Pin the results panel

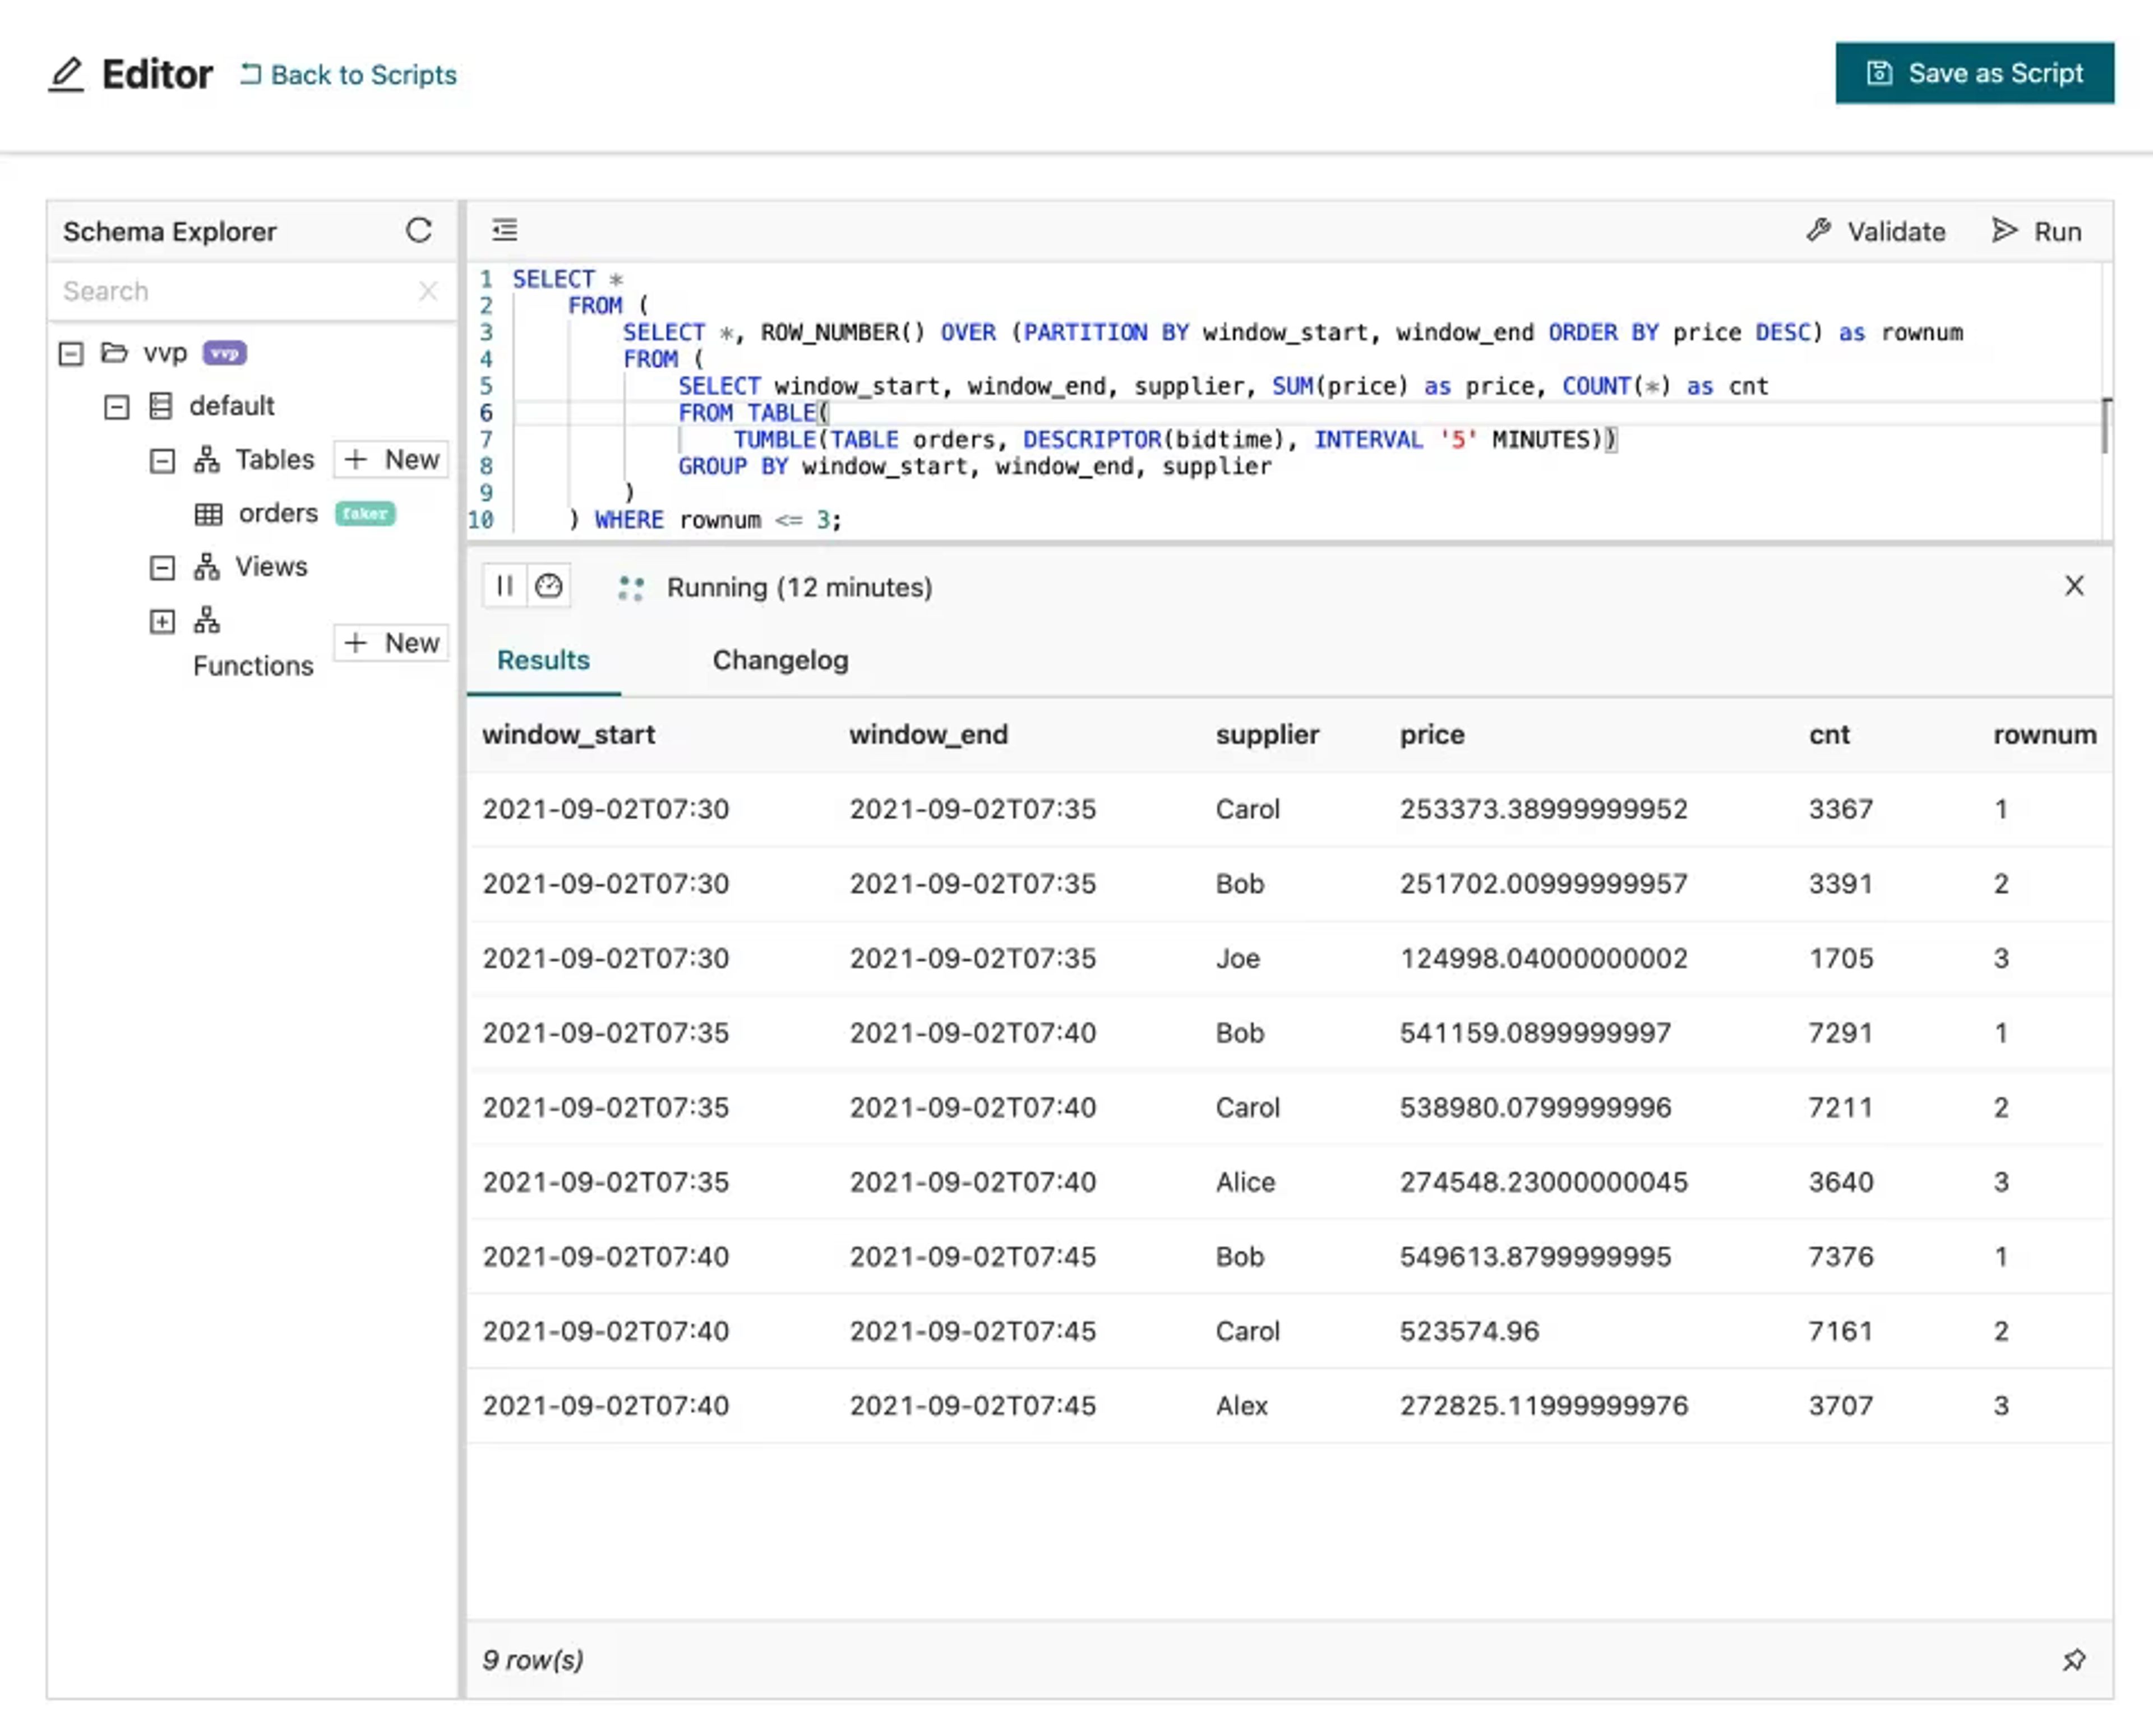[x=2074, y=1660]
